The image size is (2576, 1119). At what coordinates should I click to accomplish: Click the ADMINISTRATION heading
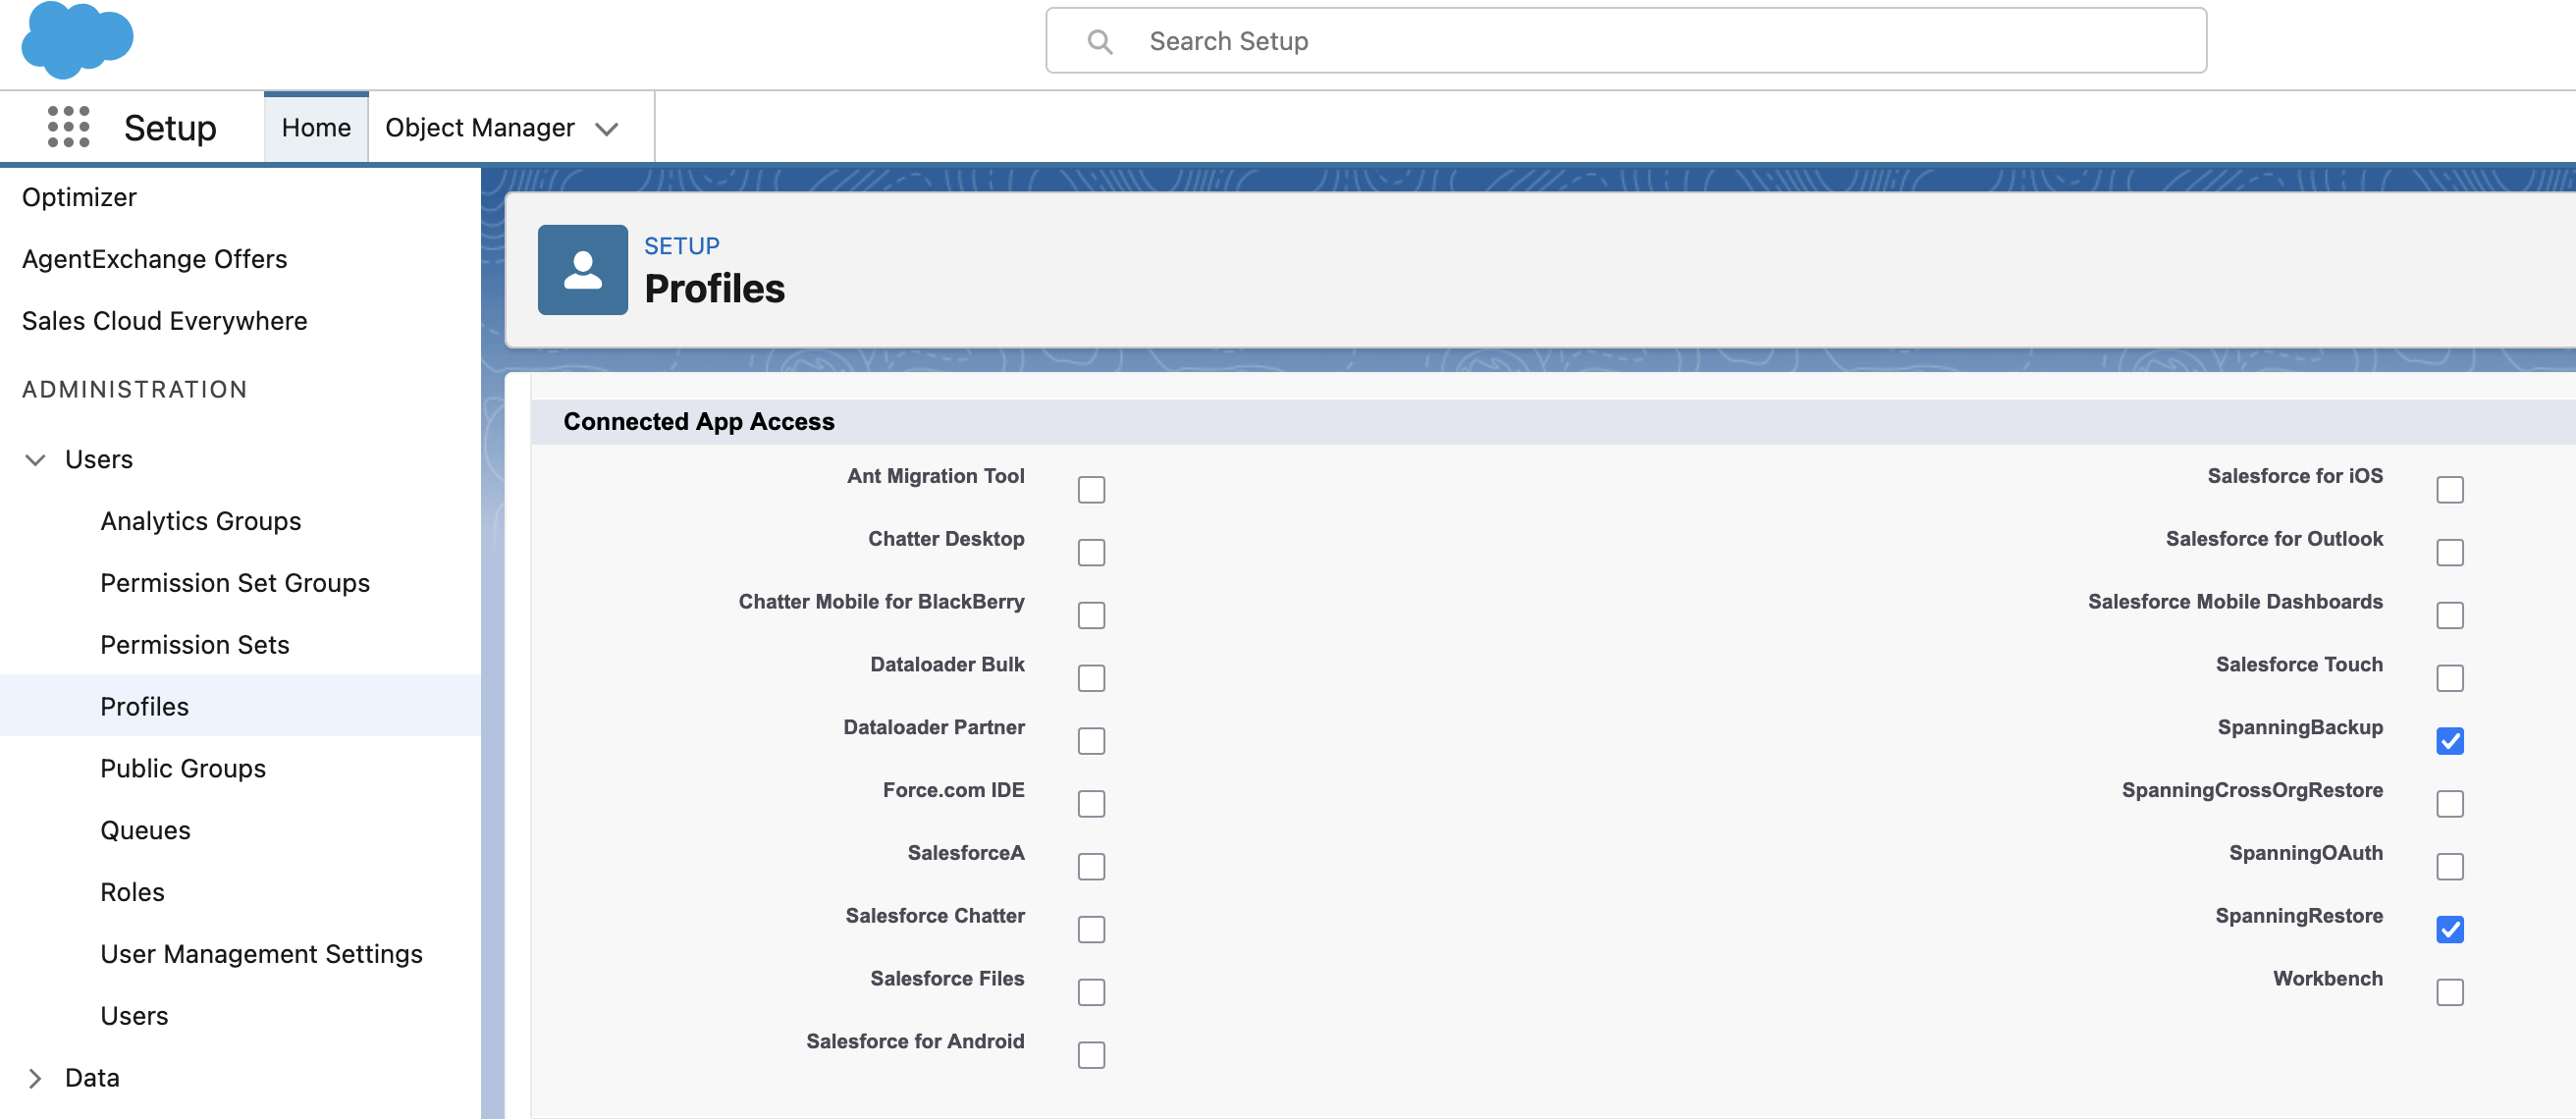135,390
